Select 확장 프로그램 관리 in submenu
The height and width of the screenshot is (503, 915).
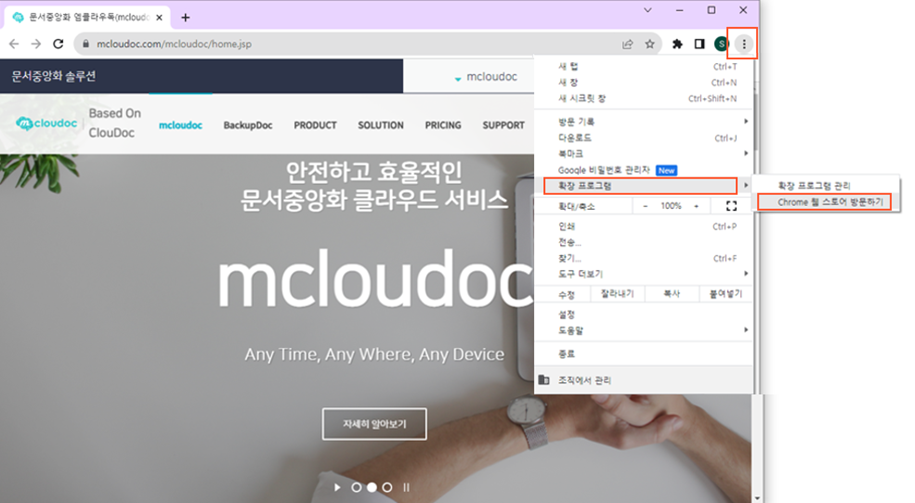[825, 186]
